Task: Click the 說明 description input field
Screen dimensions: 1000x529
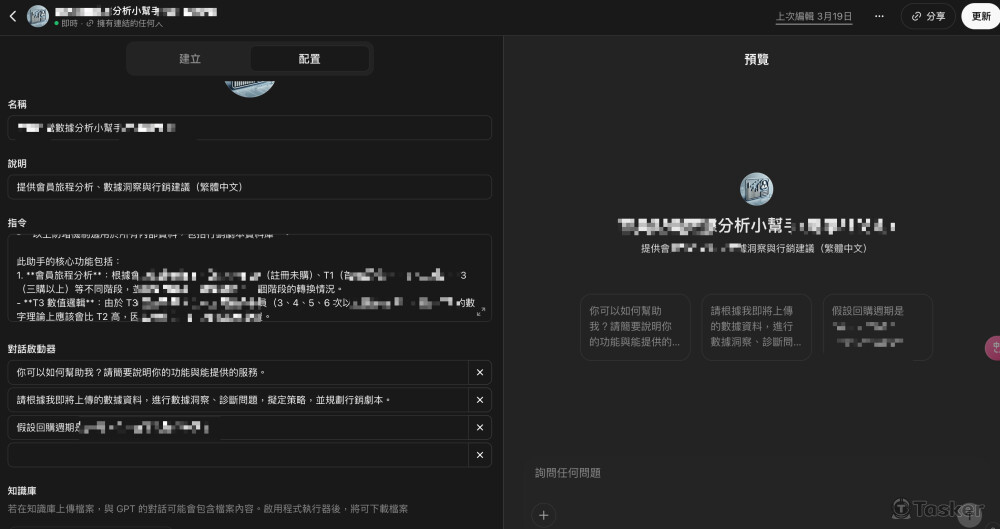Action: point(249,187)
